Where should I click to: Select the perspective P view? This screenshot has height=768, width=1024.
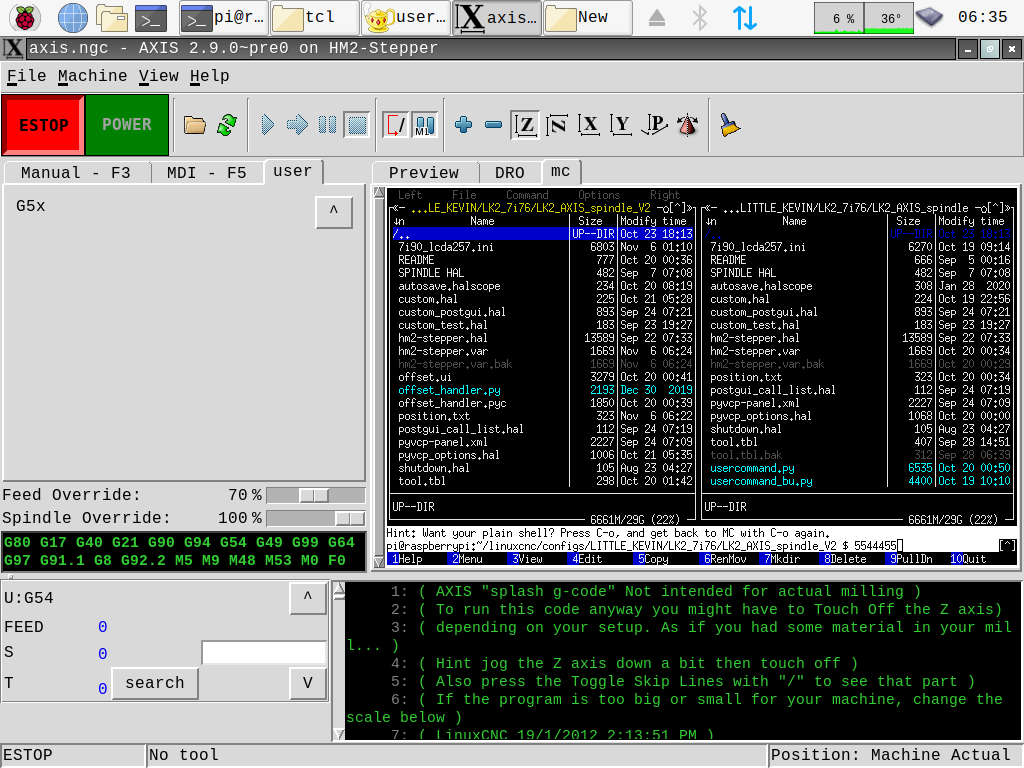(654, 125)
